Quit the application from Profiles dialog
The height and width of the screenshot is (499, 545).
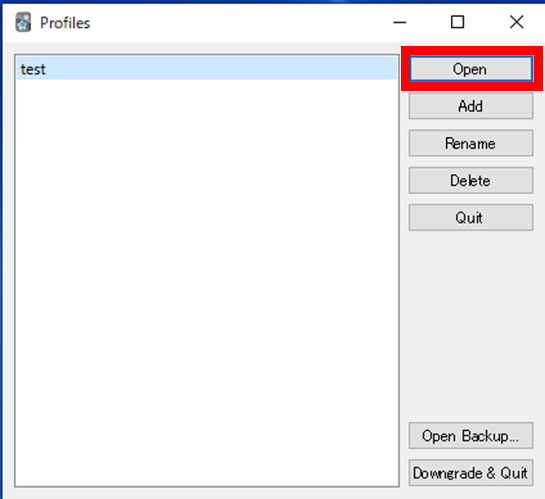(471, 218)
